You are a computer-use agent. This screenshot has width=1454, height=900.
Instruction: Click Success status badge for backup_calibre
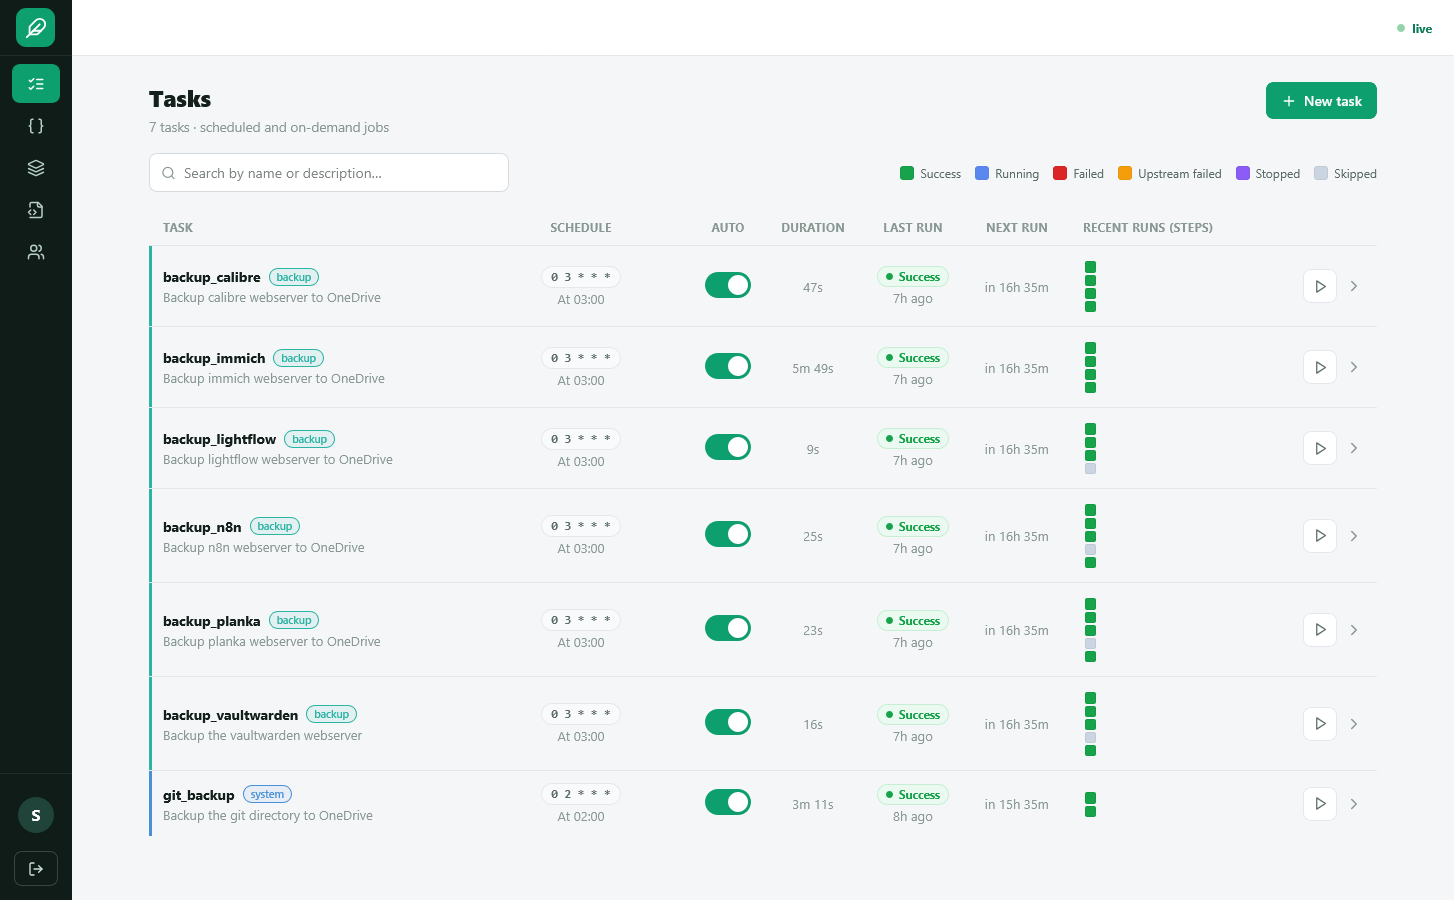click(912, 277)
